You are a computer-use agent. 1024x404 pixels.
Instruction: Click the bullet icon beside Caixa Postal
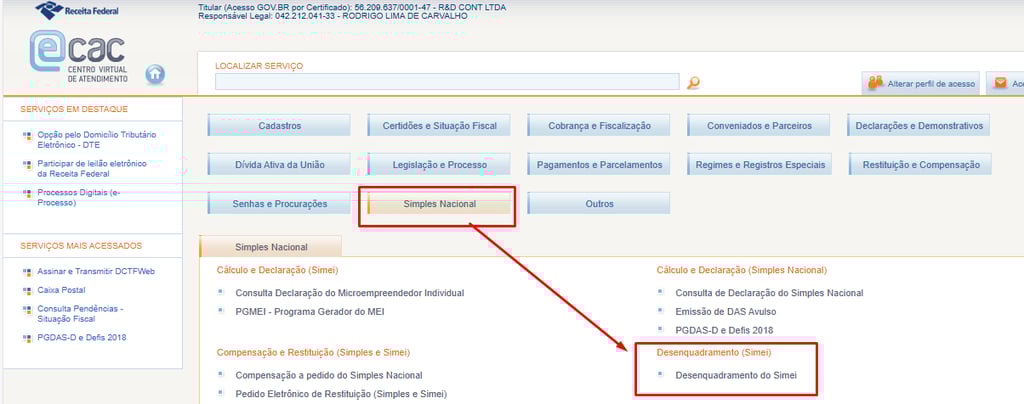click(x=27, y=290)
